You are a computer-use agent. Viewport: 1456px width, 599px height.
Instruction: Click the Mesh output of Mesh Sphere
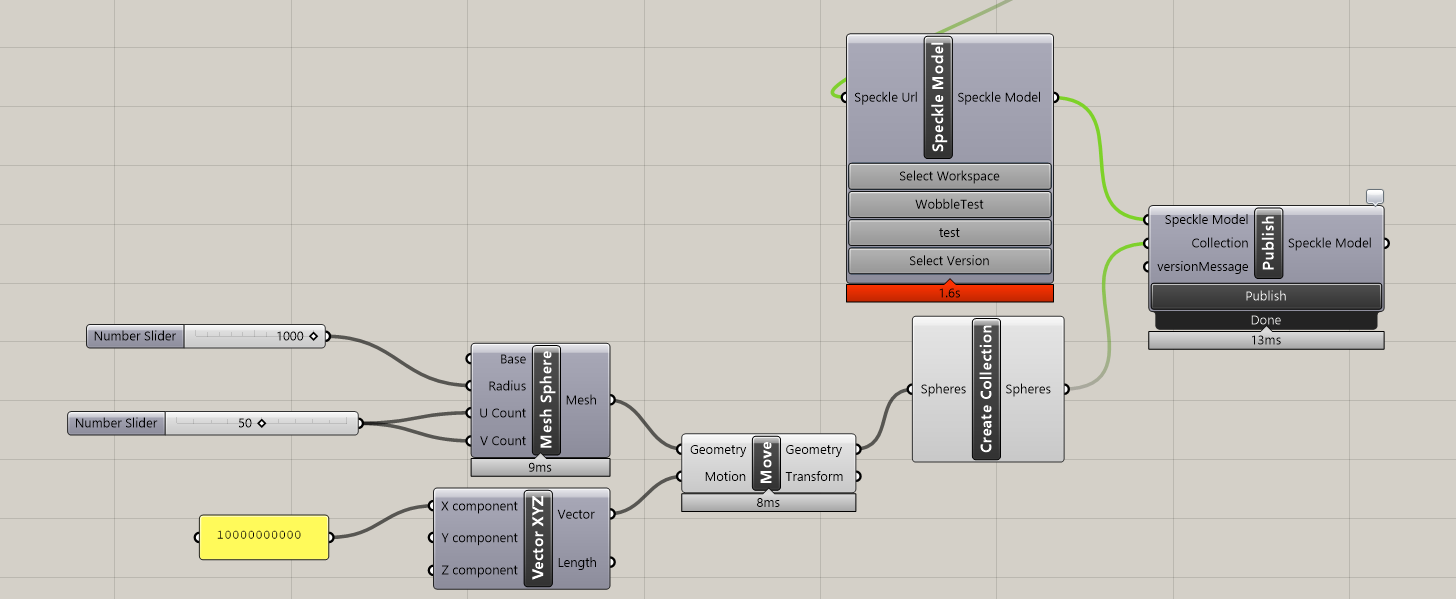(581, 400)
